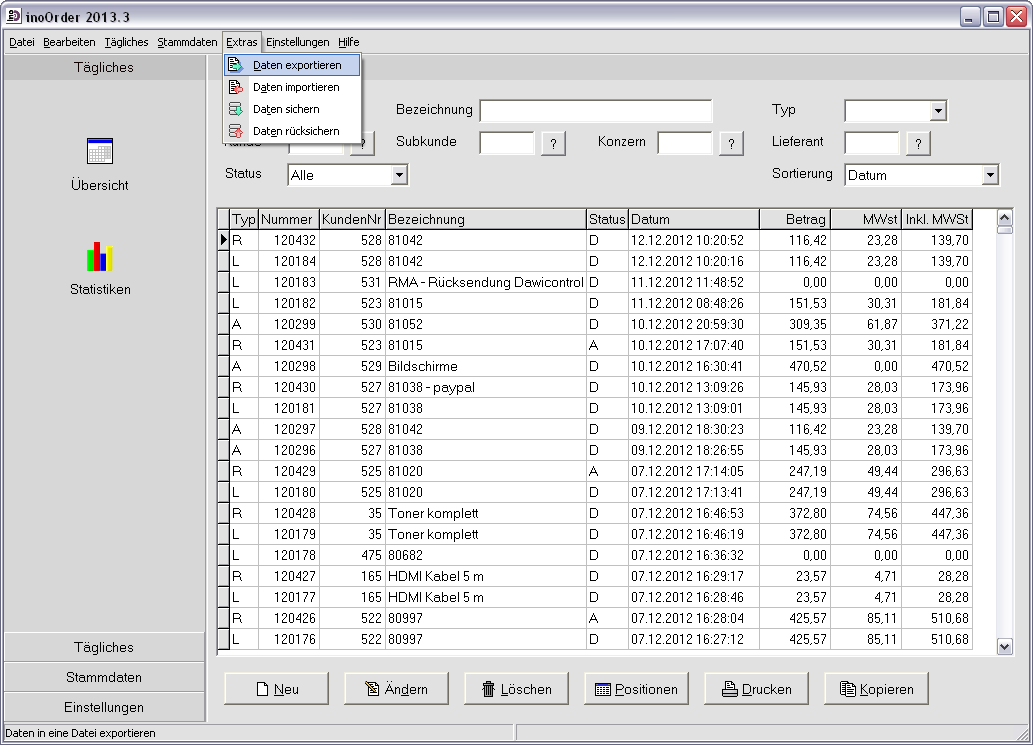Click the Bildschirme description cell

coord(486,366)
